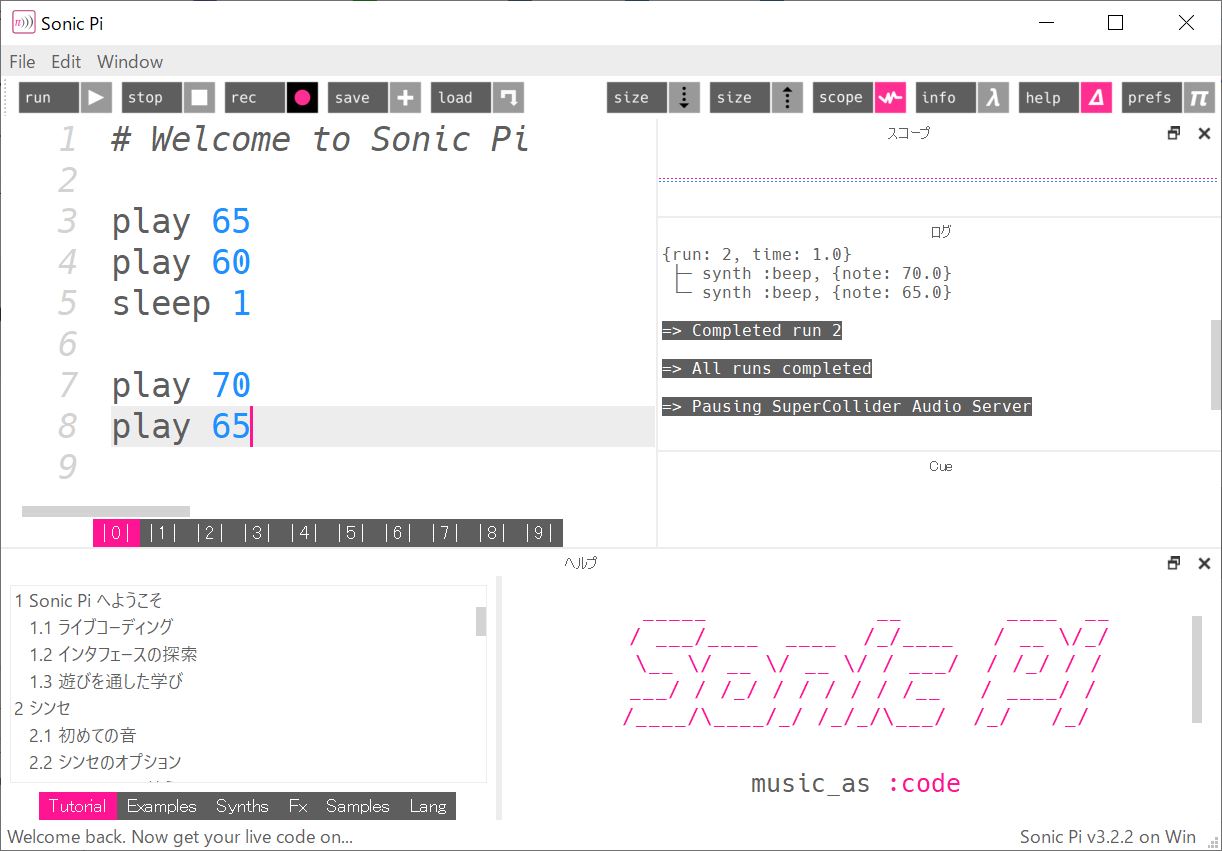Screen dimensions: 1222x851
Task: Switch to buffer tab 0
Action: tap(116, 533)
